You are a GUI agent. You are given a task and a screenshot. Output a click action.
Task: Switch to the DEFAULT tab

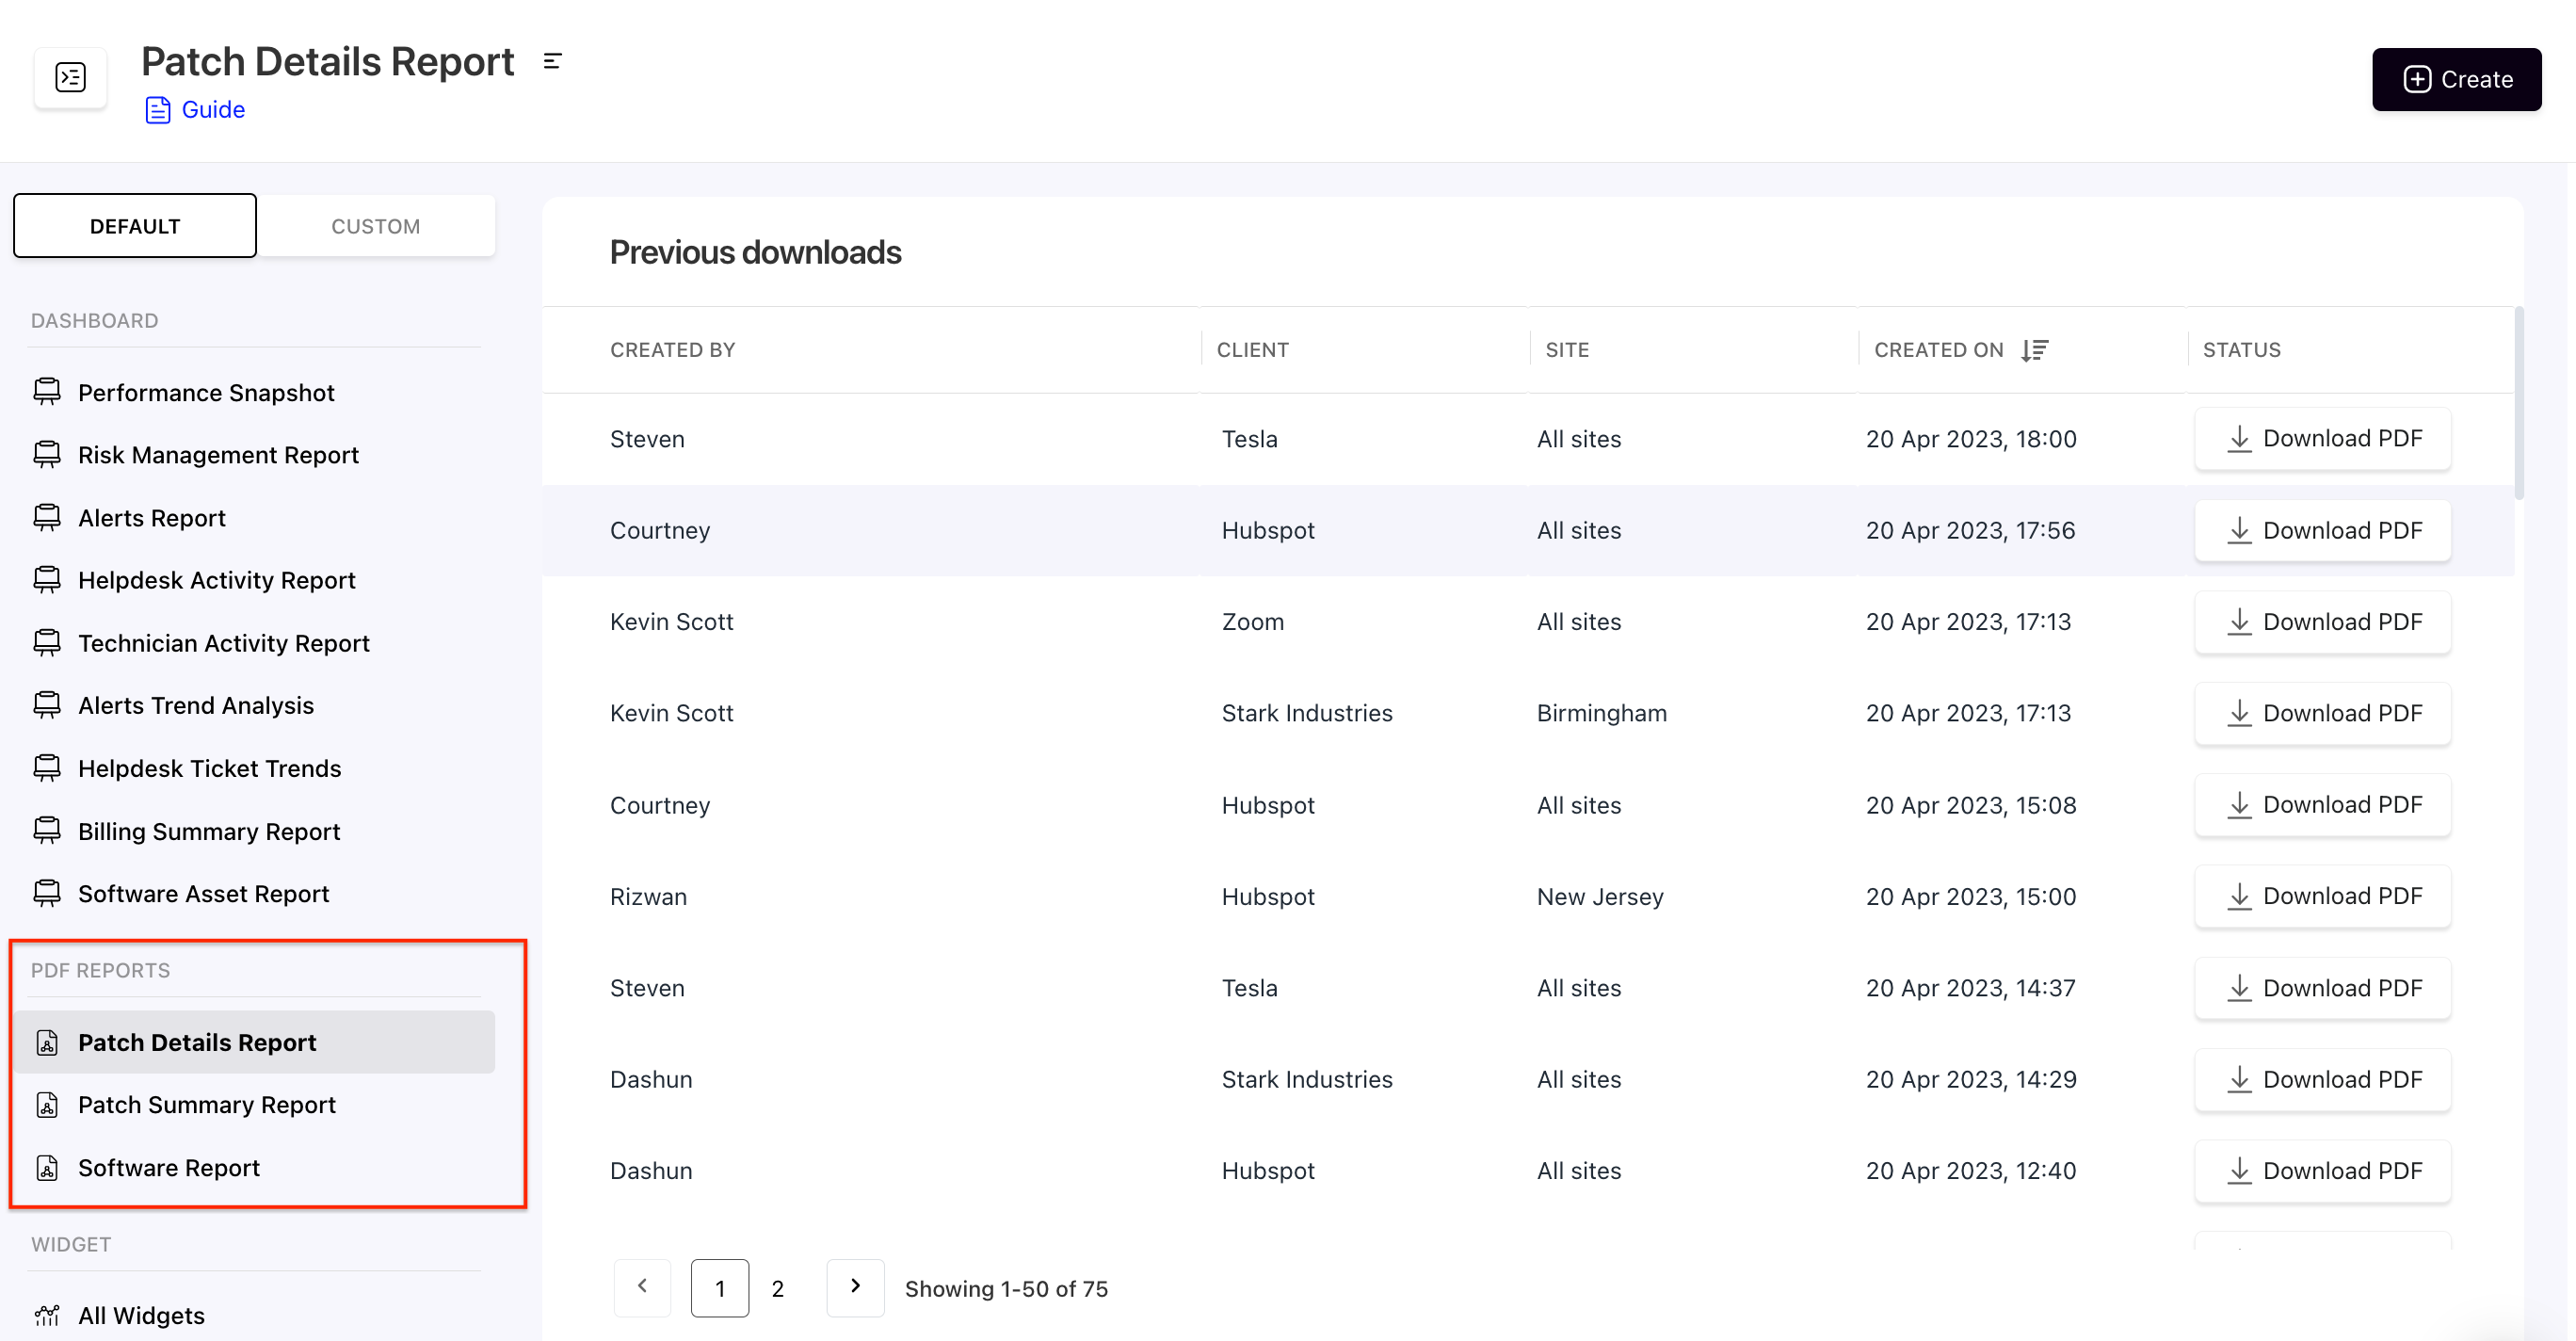point(135,223)
